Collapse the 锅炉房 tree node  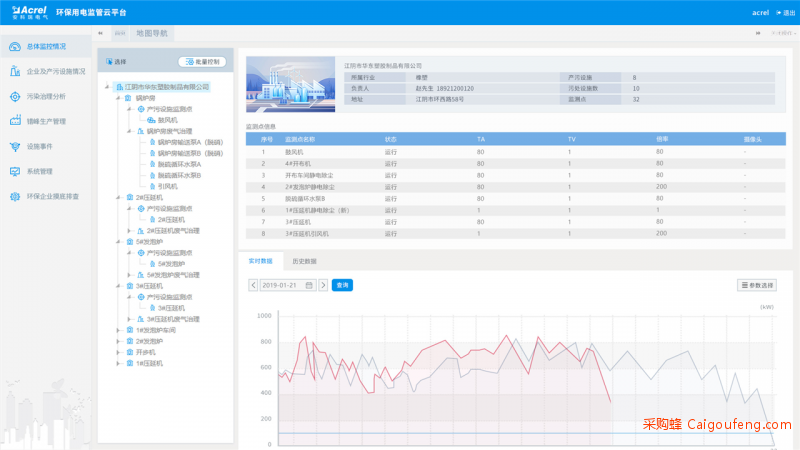tap(118, 98)
